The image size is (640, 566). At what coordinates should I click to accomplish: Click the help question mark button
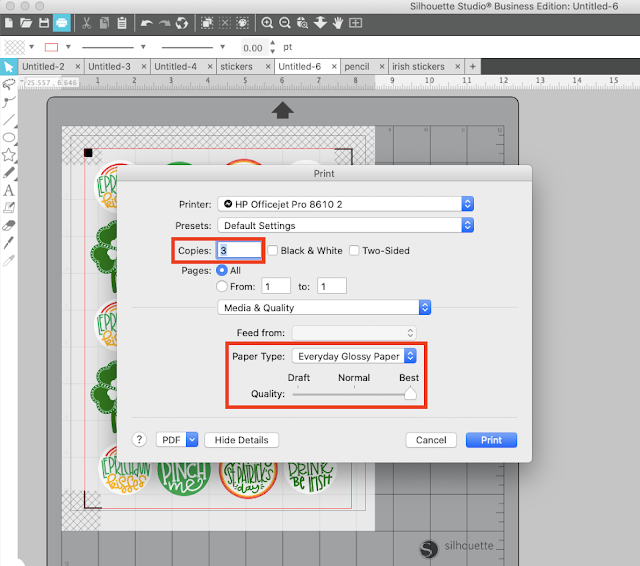click(x=139, y=439)
